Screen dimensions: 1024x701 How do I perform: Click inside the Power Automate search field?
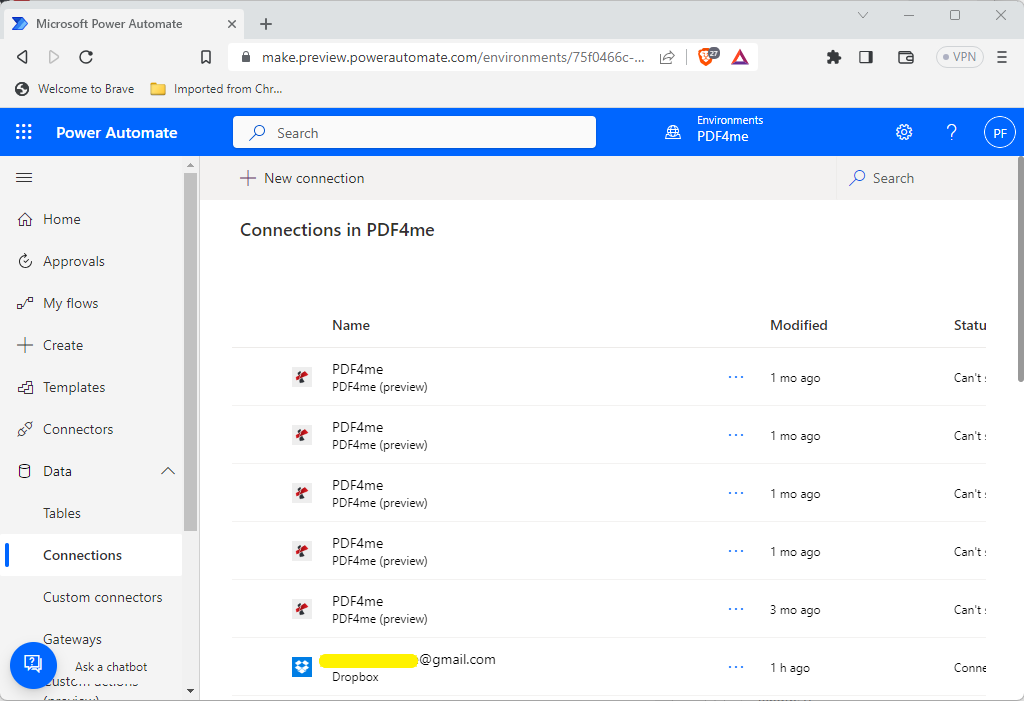click(x=414, y=131)
